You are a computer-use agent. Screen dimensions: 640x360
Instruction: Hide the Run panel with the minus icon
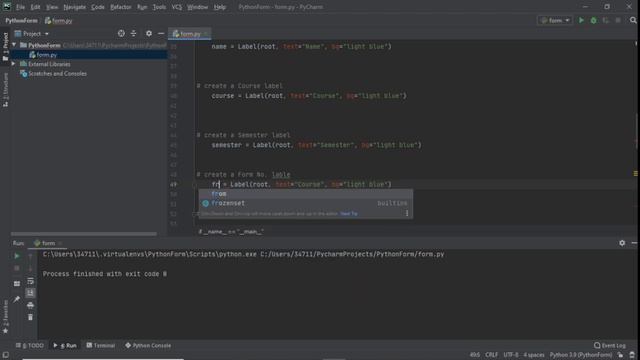634,243
